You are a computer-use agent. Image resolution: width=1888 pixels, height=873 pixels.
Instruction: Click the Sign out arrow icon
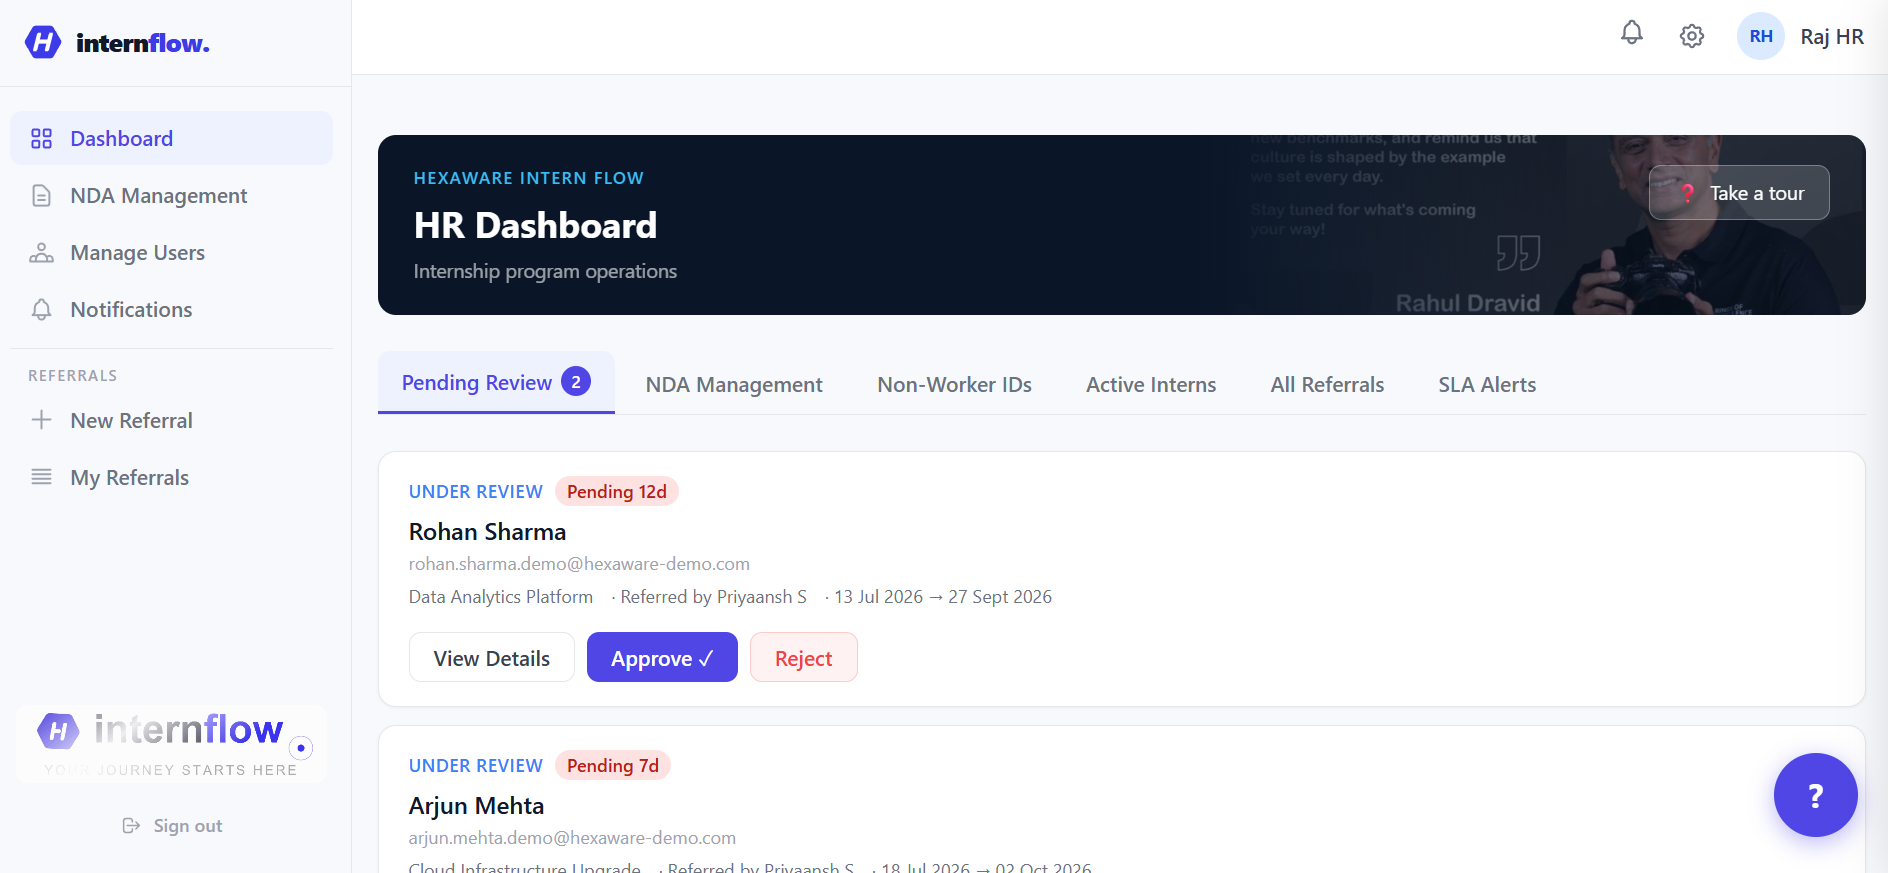[x=131, y=825]
